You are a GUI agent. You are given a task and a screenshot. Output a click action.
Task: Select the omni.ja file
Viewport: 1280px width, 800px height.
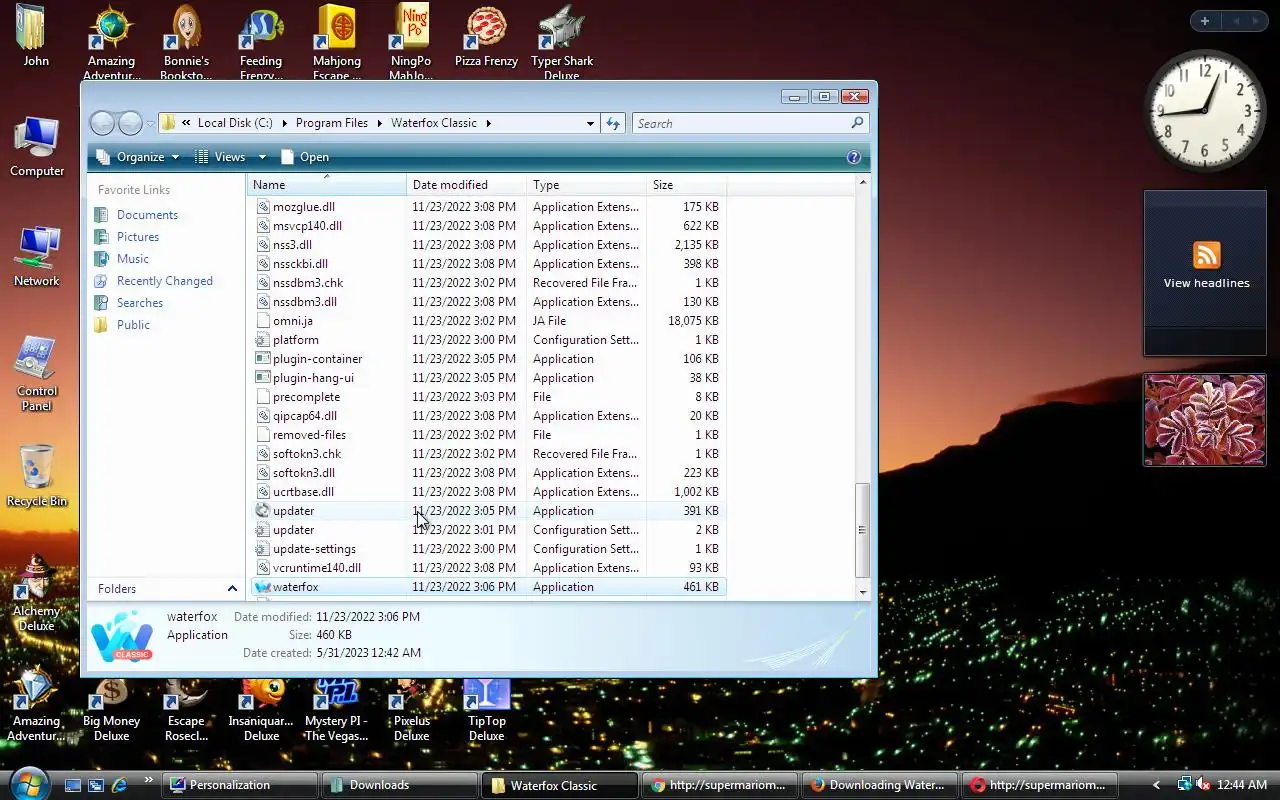[x=489, y=321]
